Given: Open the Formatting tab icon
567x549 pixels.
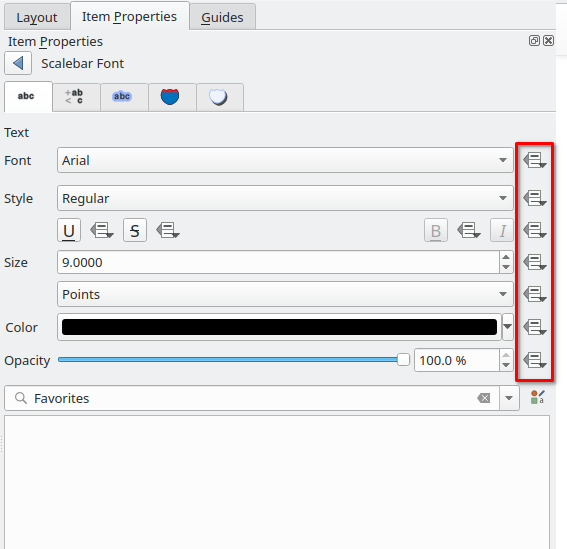Looking at the screenshot, I should click(76, 97).
